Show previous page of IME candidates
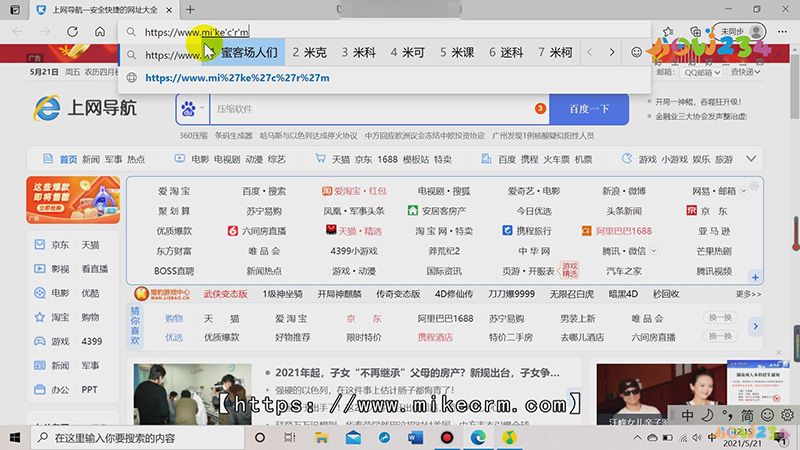800x450 pixels. (590, 52)
